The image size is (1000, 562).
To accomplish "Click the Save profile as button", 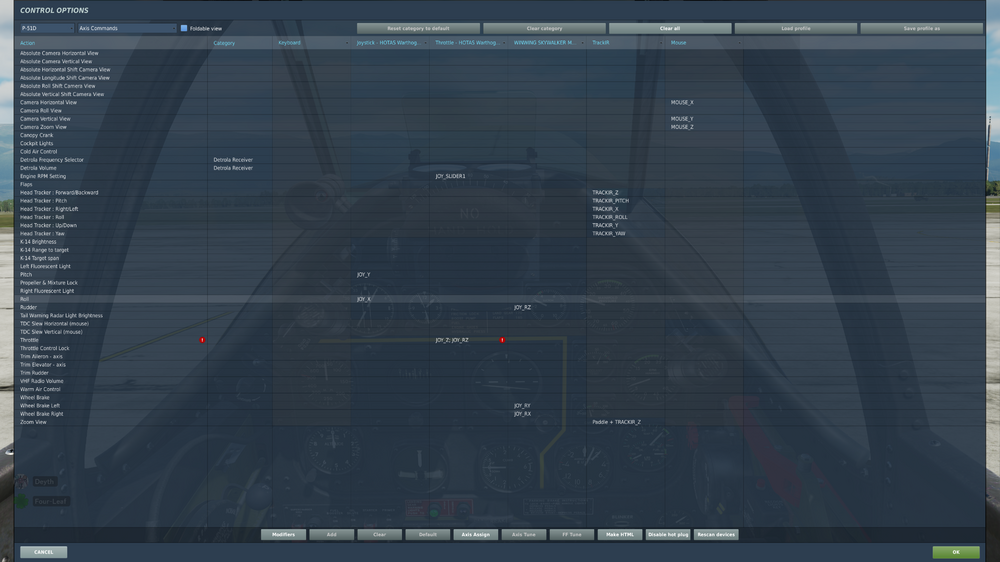I will [922, 28].
